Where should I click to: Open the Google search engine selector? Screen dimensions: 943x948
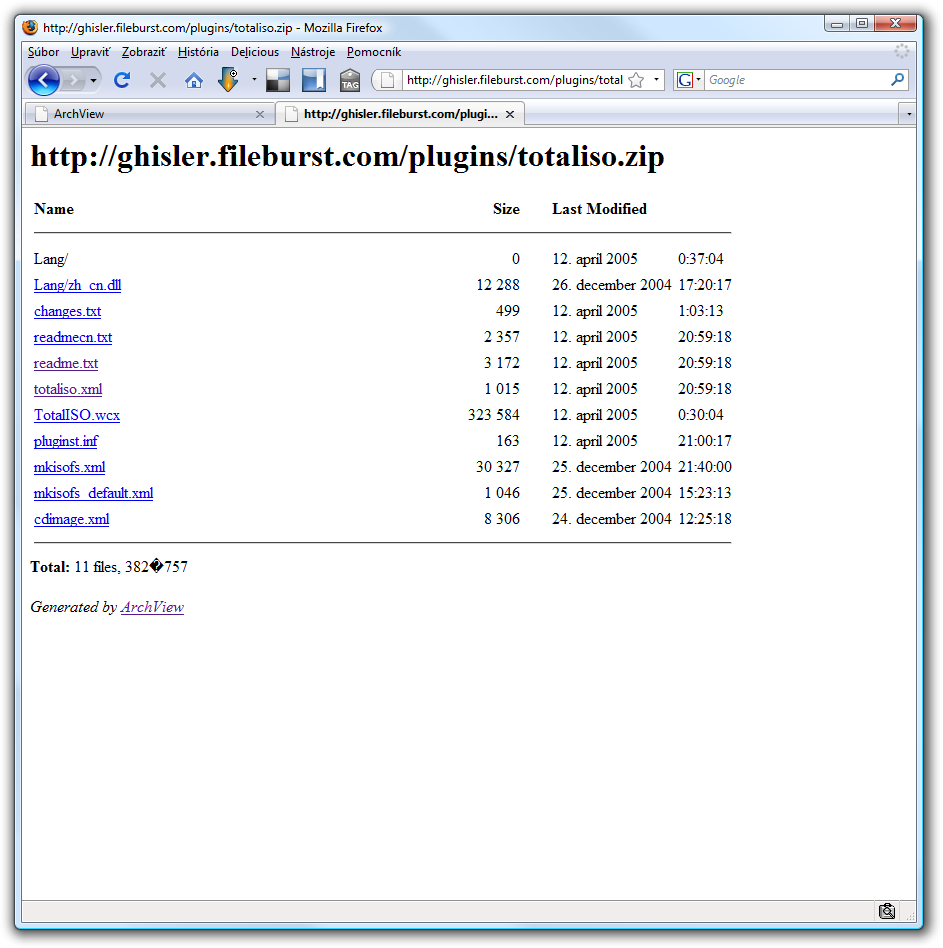click(x=689, y=80)
